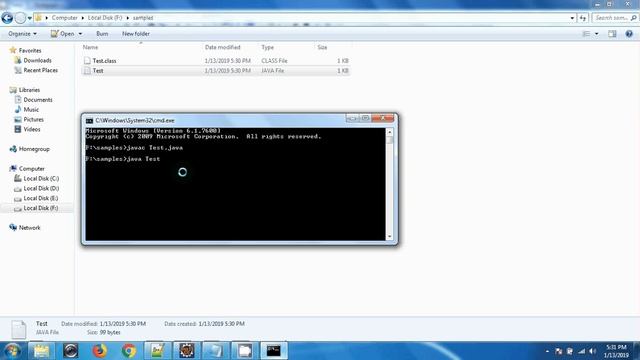Click the Open toolbar button
The height and width of the screenshot is (360, 640).
[62, 34]
